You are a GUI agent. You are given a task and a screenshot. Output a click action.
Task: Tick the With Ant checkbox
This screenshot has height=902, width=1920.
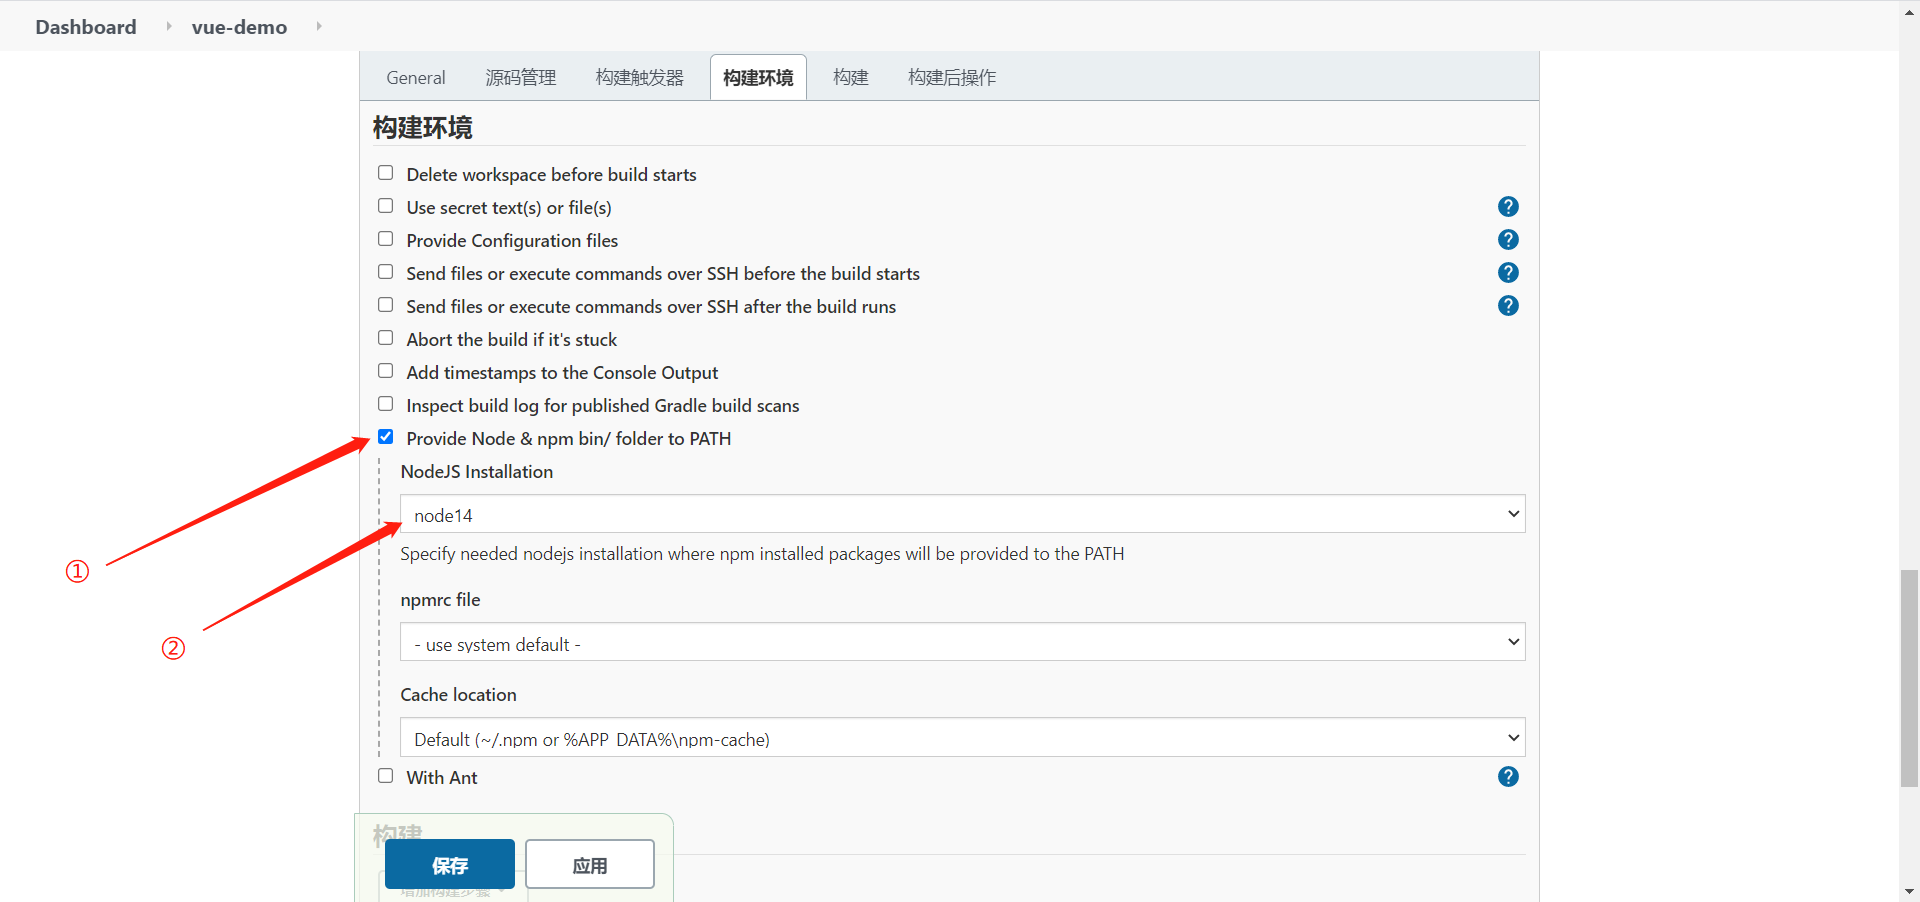click(x=386, y=776)
